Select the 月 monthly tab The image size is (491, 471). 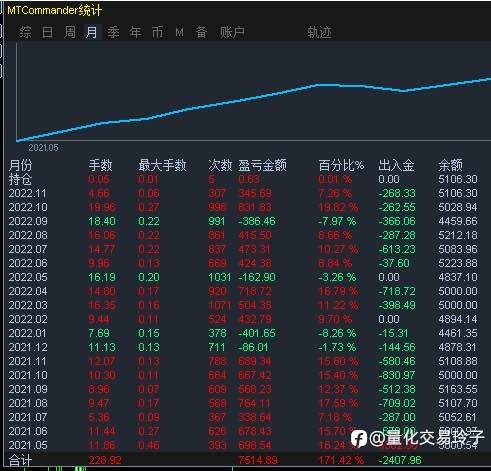[x=92, y=32]
